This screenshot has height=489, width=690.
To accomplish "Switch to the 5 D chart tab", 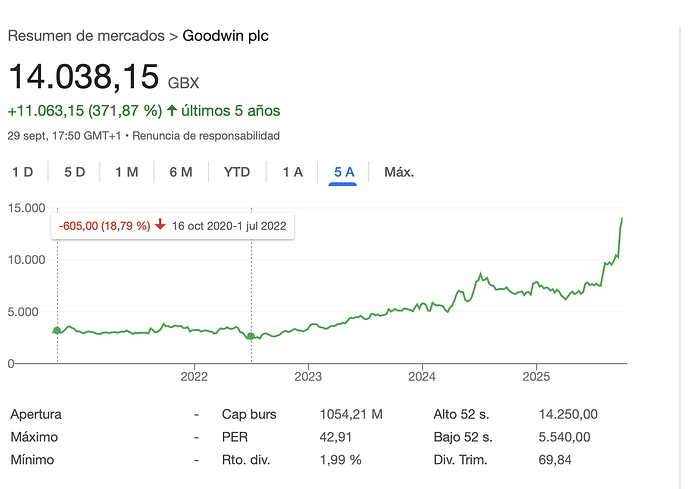I will coord(75,172).
